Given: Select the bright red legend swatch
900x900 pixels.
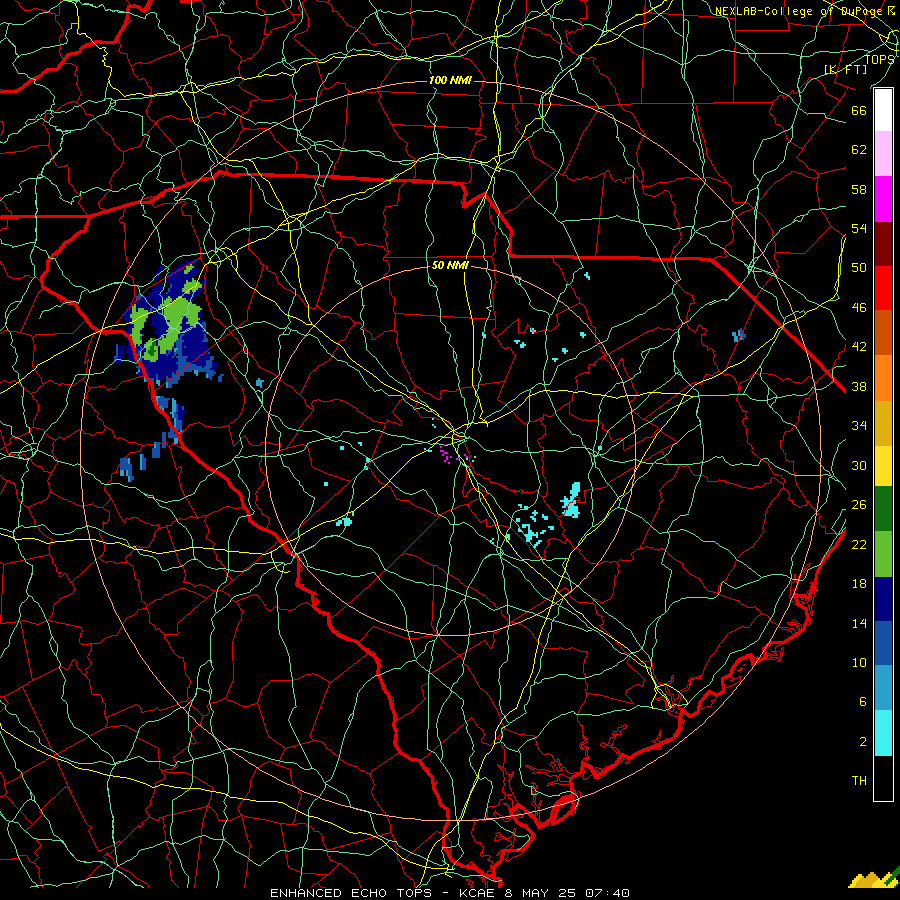Looking at the screenshot, I should (883, 288).
